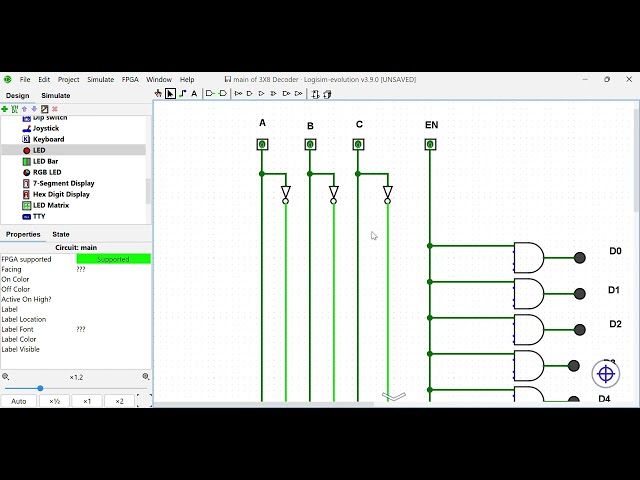Choose the green Wiring tool

pyautogui.click(x=182, y=94)
